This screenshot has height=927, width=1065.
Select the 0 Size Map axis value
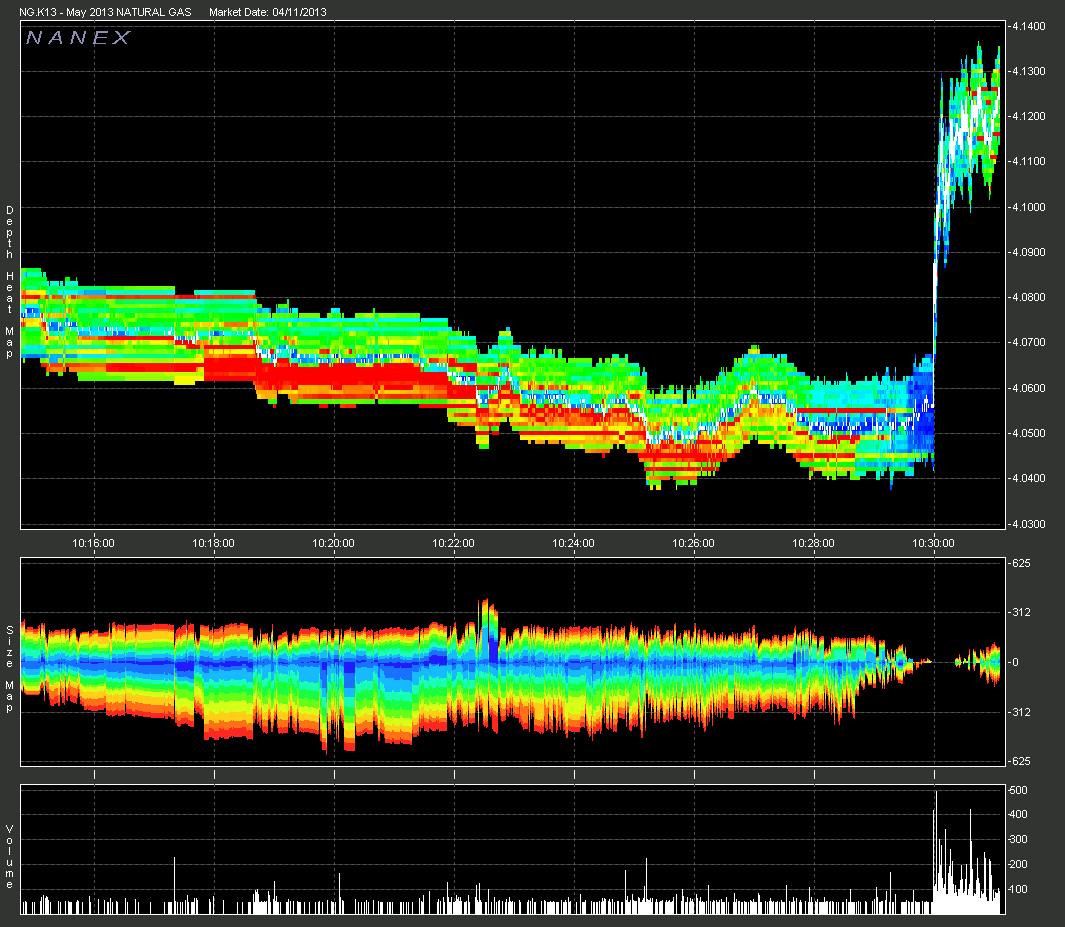(x=1015, y=662)
